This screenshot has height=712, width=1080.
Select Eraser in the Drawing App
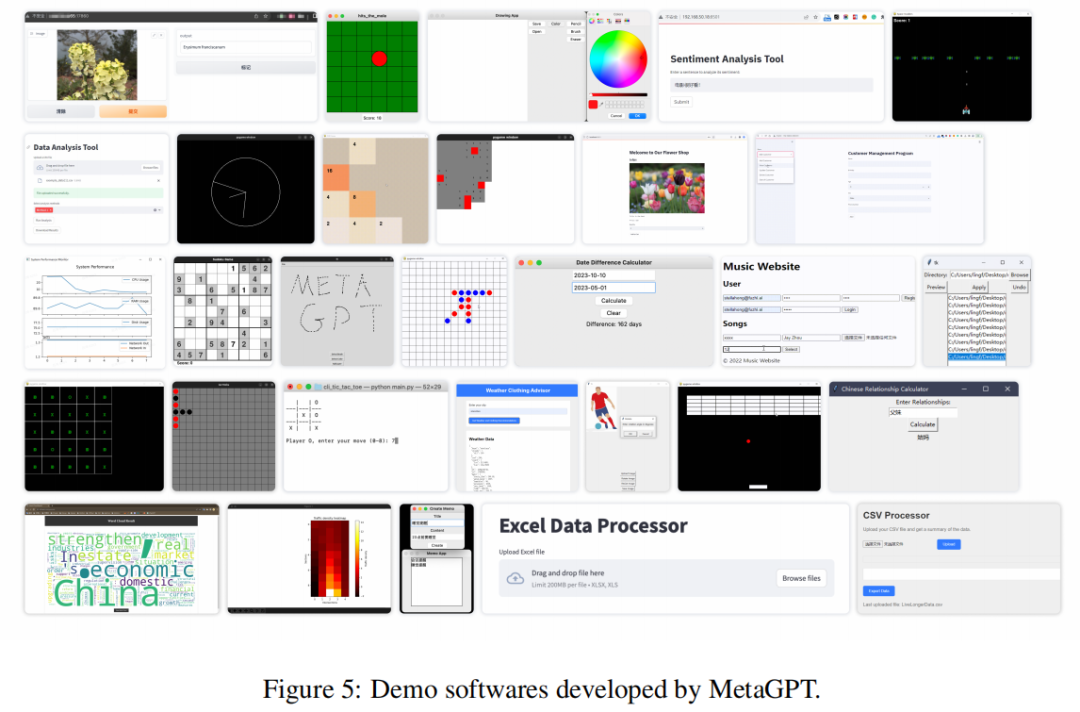click(x=576, y=39)
